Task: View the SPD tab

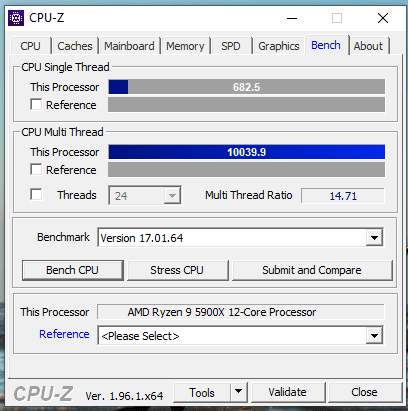Action: pyautogui.click(x=231, y=46)
